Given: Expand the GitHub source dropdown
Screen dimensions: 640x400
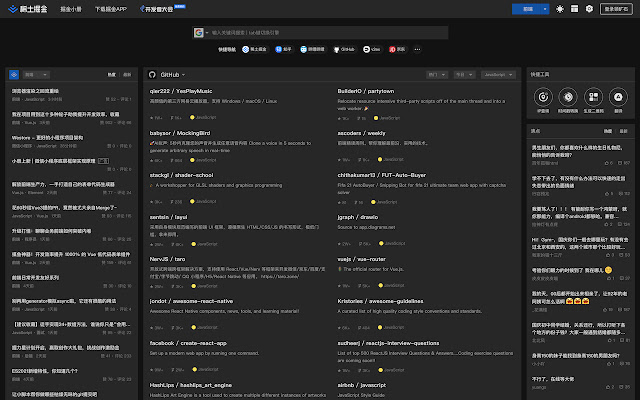Looking at the screenshot, I should point(170,74).
